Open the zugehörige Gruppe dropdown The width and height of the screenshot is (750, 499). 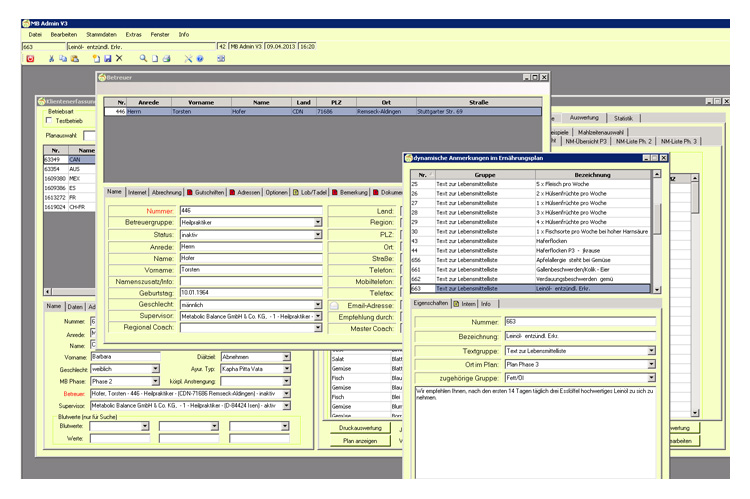pyautogui.click(x=651, y=378)
